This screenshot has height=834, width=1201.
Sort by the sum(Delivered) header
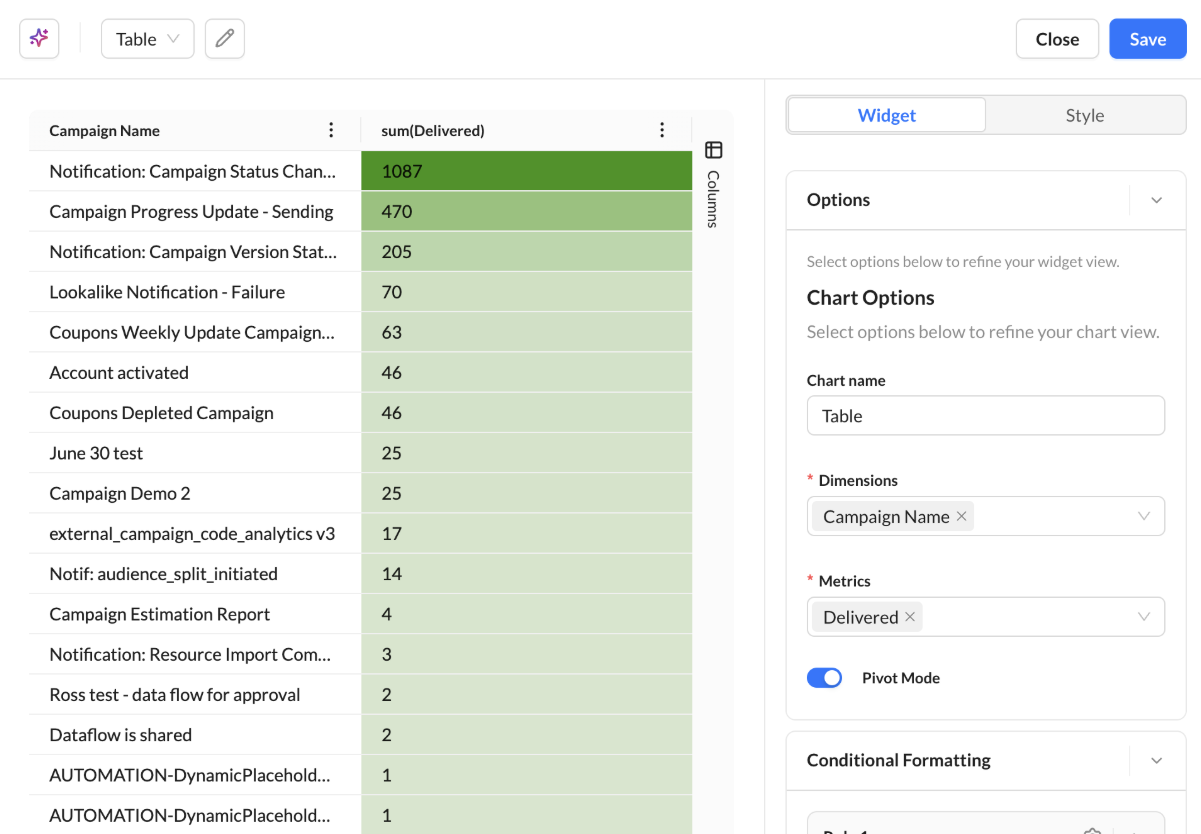(433, 131)
